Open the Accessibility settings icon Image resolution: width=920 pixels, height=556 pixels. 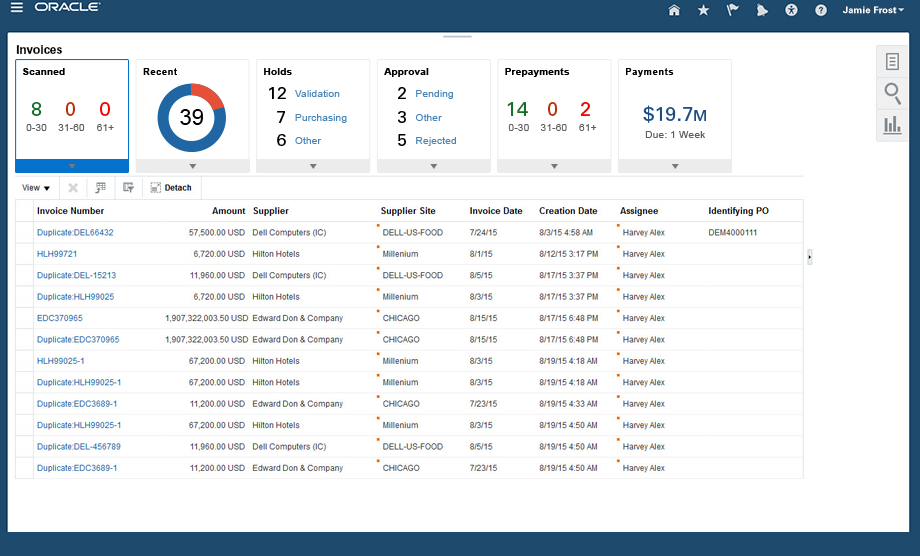[x=791, y=10]
